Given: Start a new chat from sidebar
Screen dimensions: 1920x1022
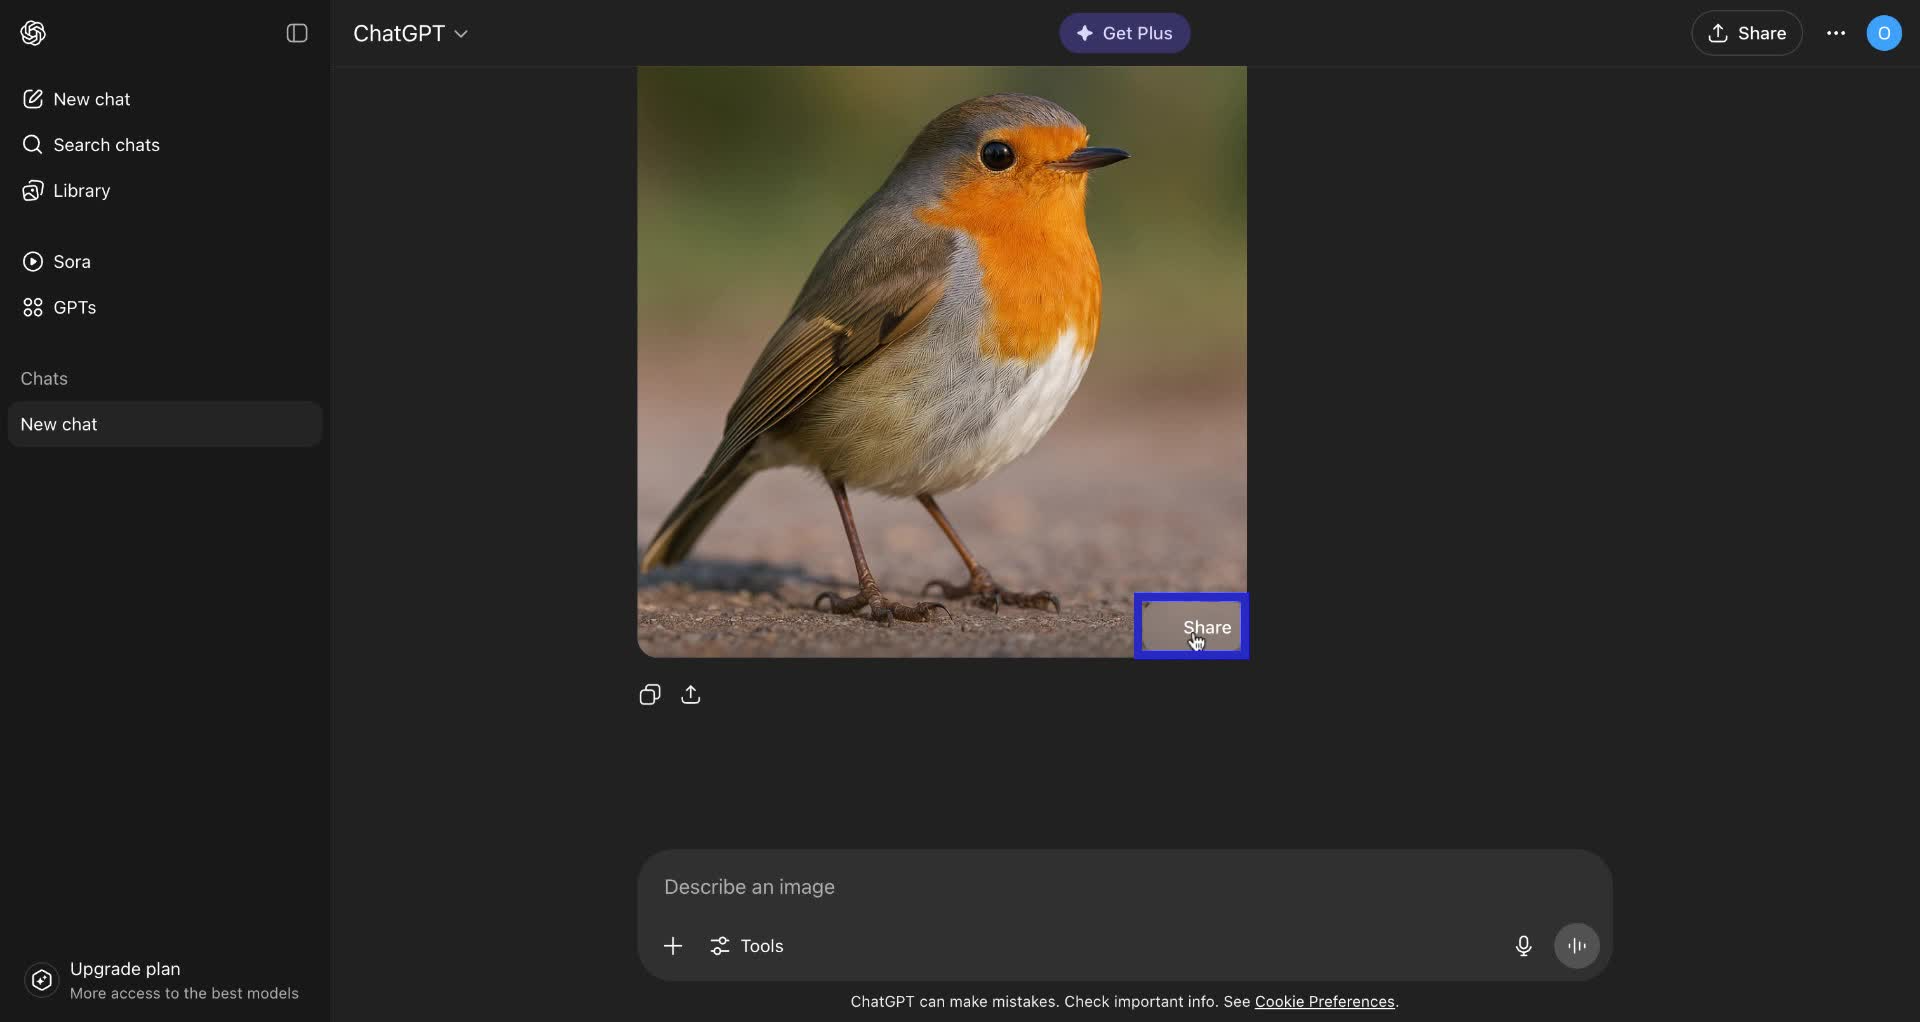Looking at the screenshot, I should coord(90,99).
